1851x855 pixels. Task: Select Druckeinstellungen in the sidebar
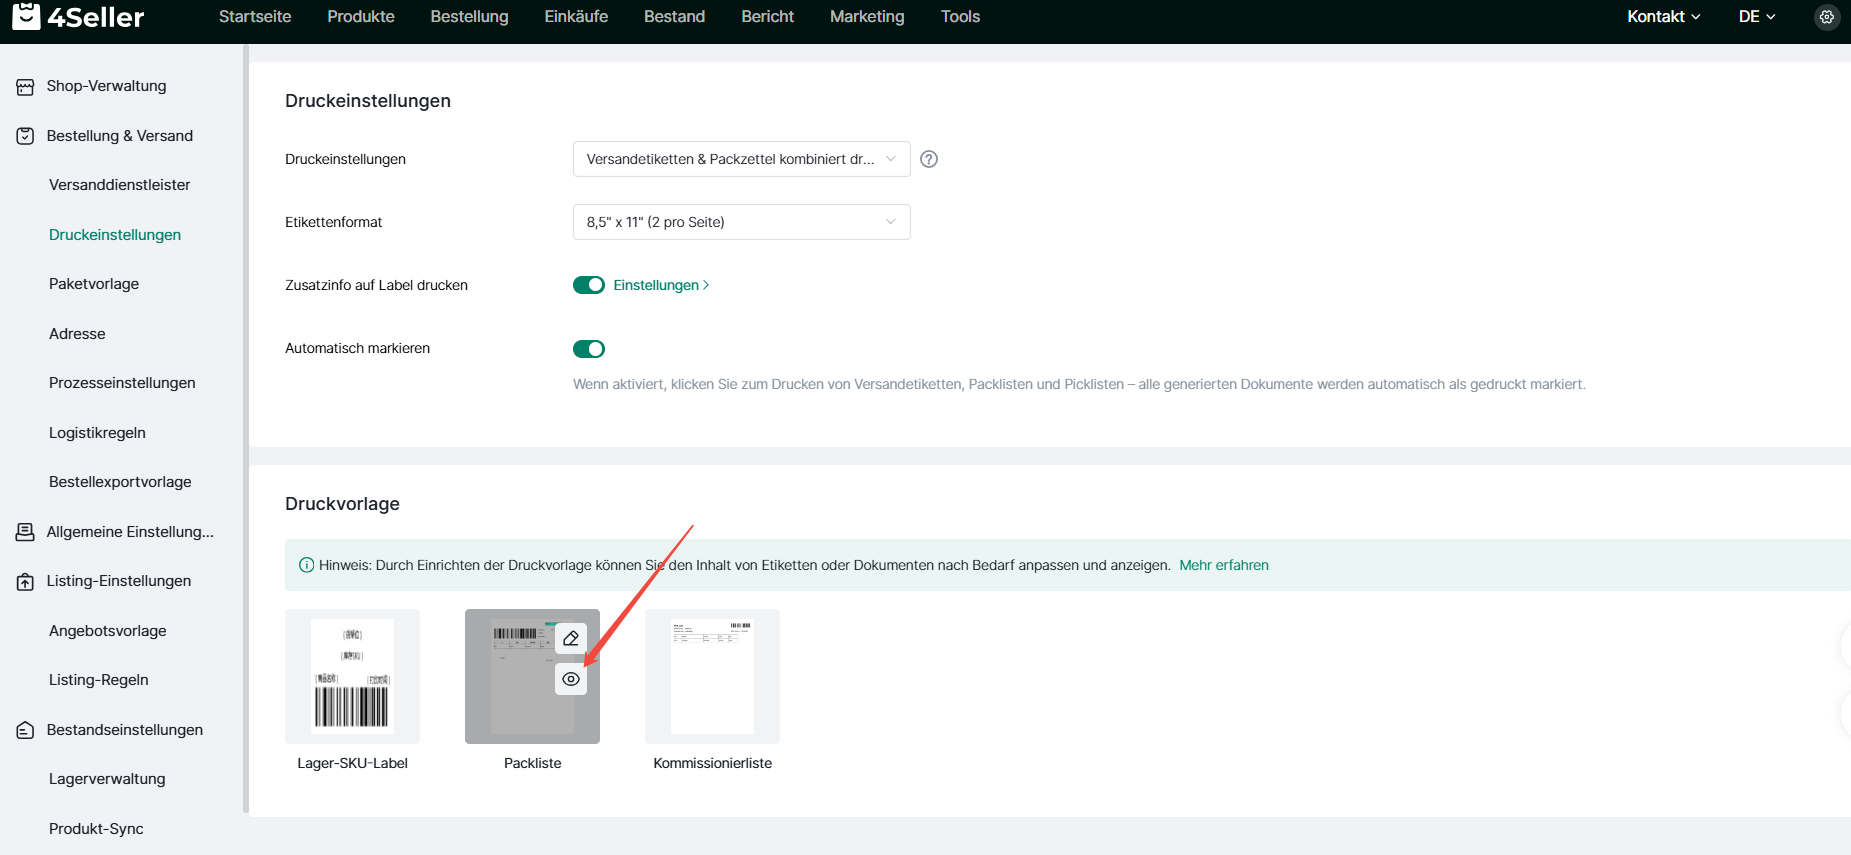coord(115,235)
